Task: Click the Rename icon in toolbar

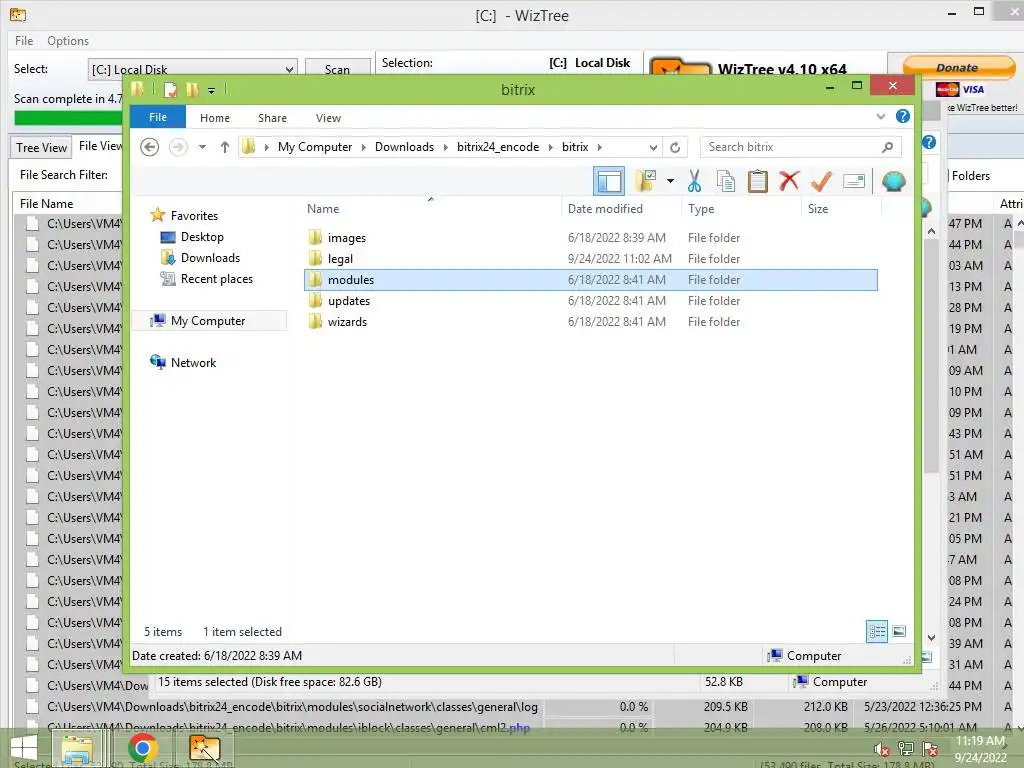Action: (854, 181)
